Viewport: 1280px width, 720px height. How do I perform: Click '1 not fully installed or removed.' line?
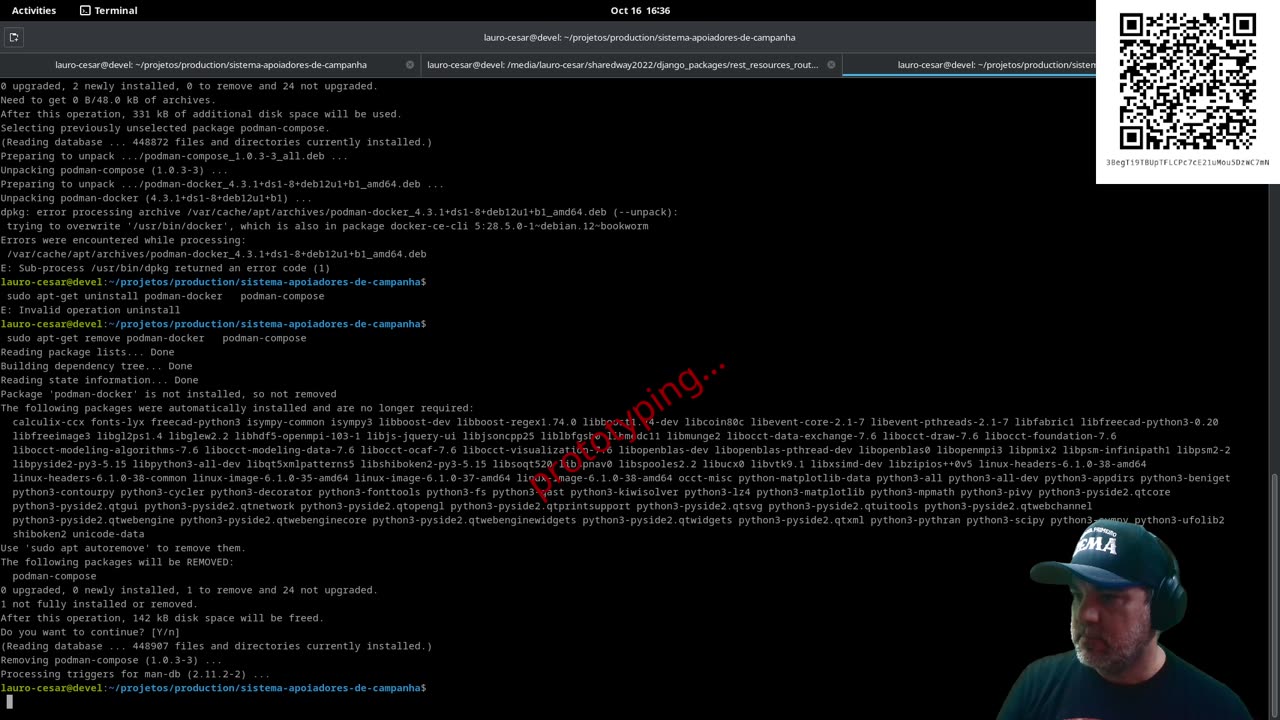(x=99, y=604)
